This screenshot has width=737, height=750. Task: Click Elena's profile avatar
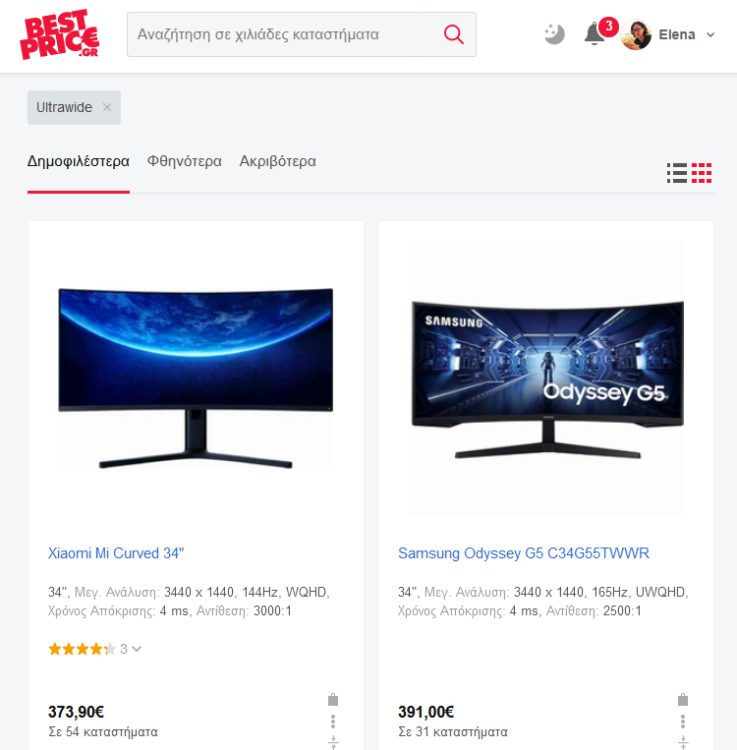click(x=636, y=35)
